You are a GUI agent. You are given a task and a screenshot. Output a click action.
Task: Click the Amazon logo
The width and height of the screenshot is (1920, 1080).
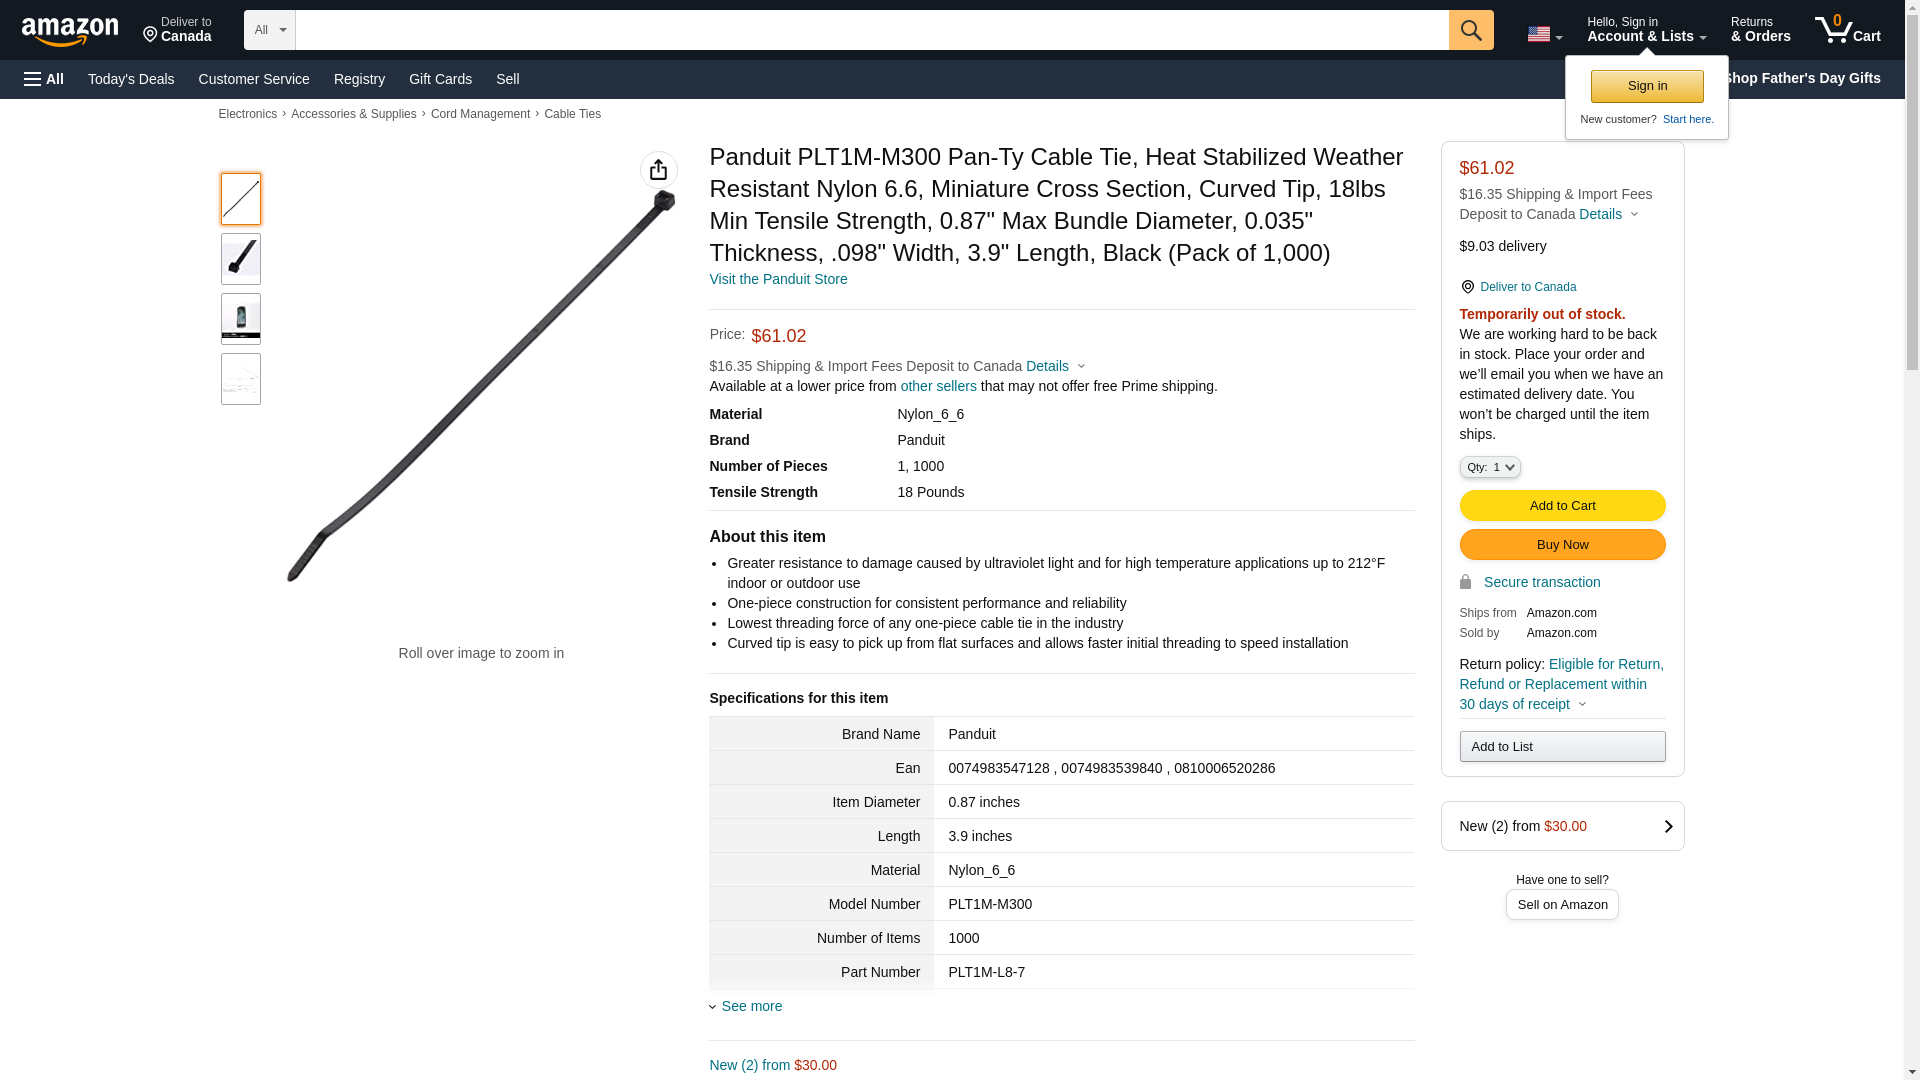70,31
